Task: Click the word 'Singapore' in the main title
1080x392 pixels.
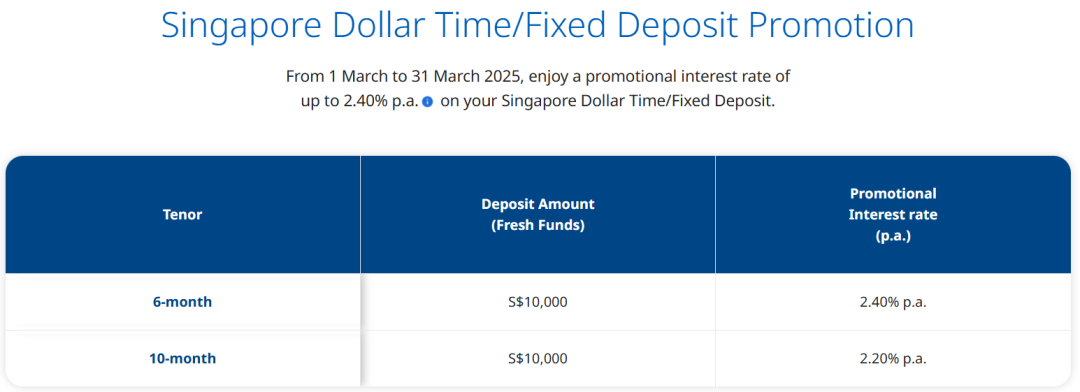Action: pyautogui.click(x=241, y=27)
